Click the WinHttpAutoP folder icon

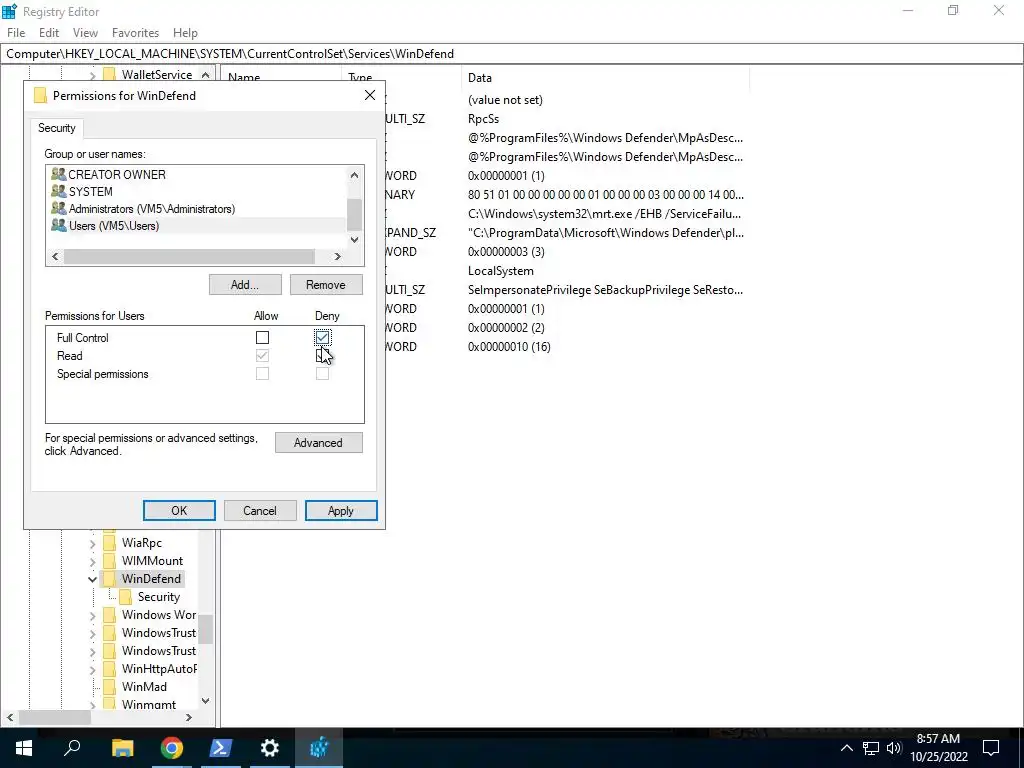pos(110,669)
